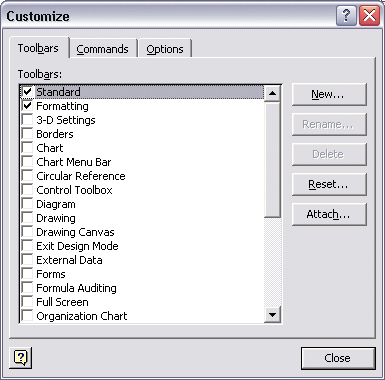Check the Organization Chart checkbox
385x380 pixels.
tap(27, 315)
